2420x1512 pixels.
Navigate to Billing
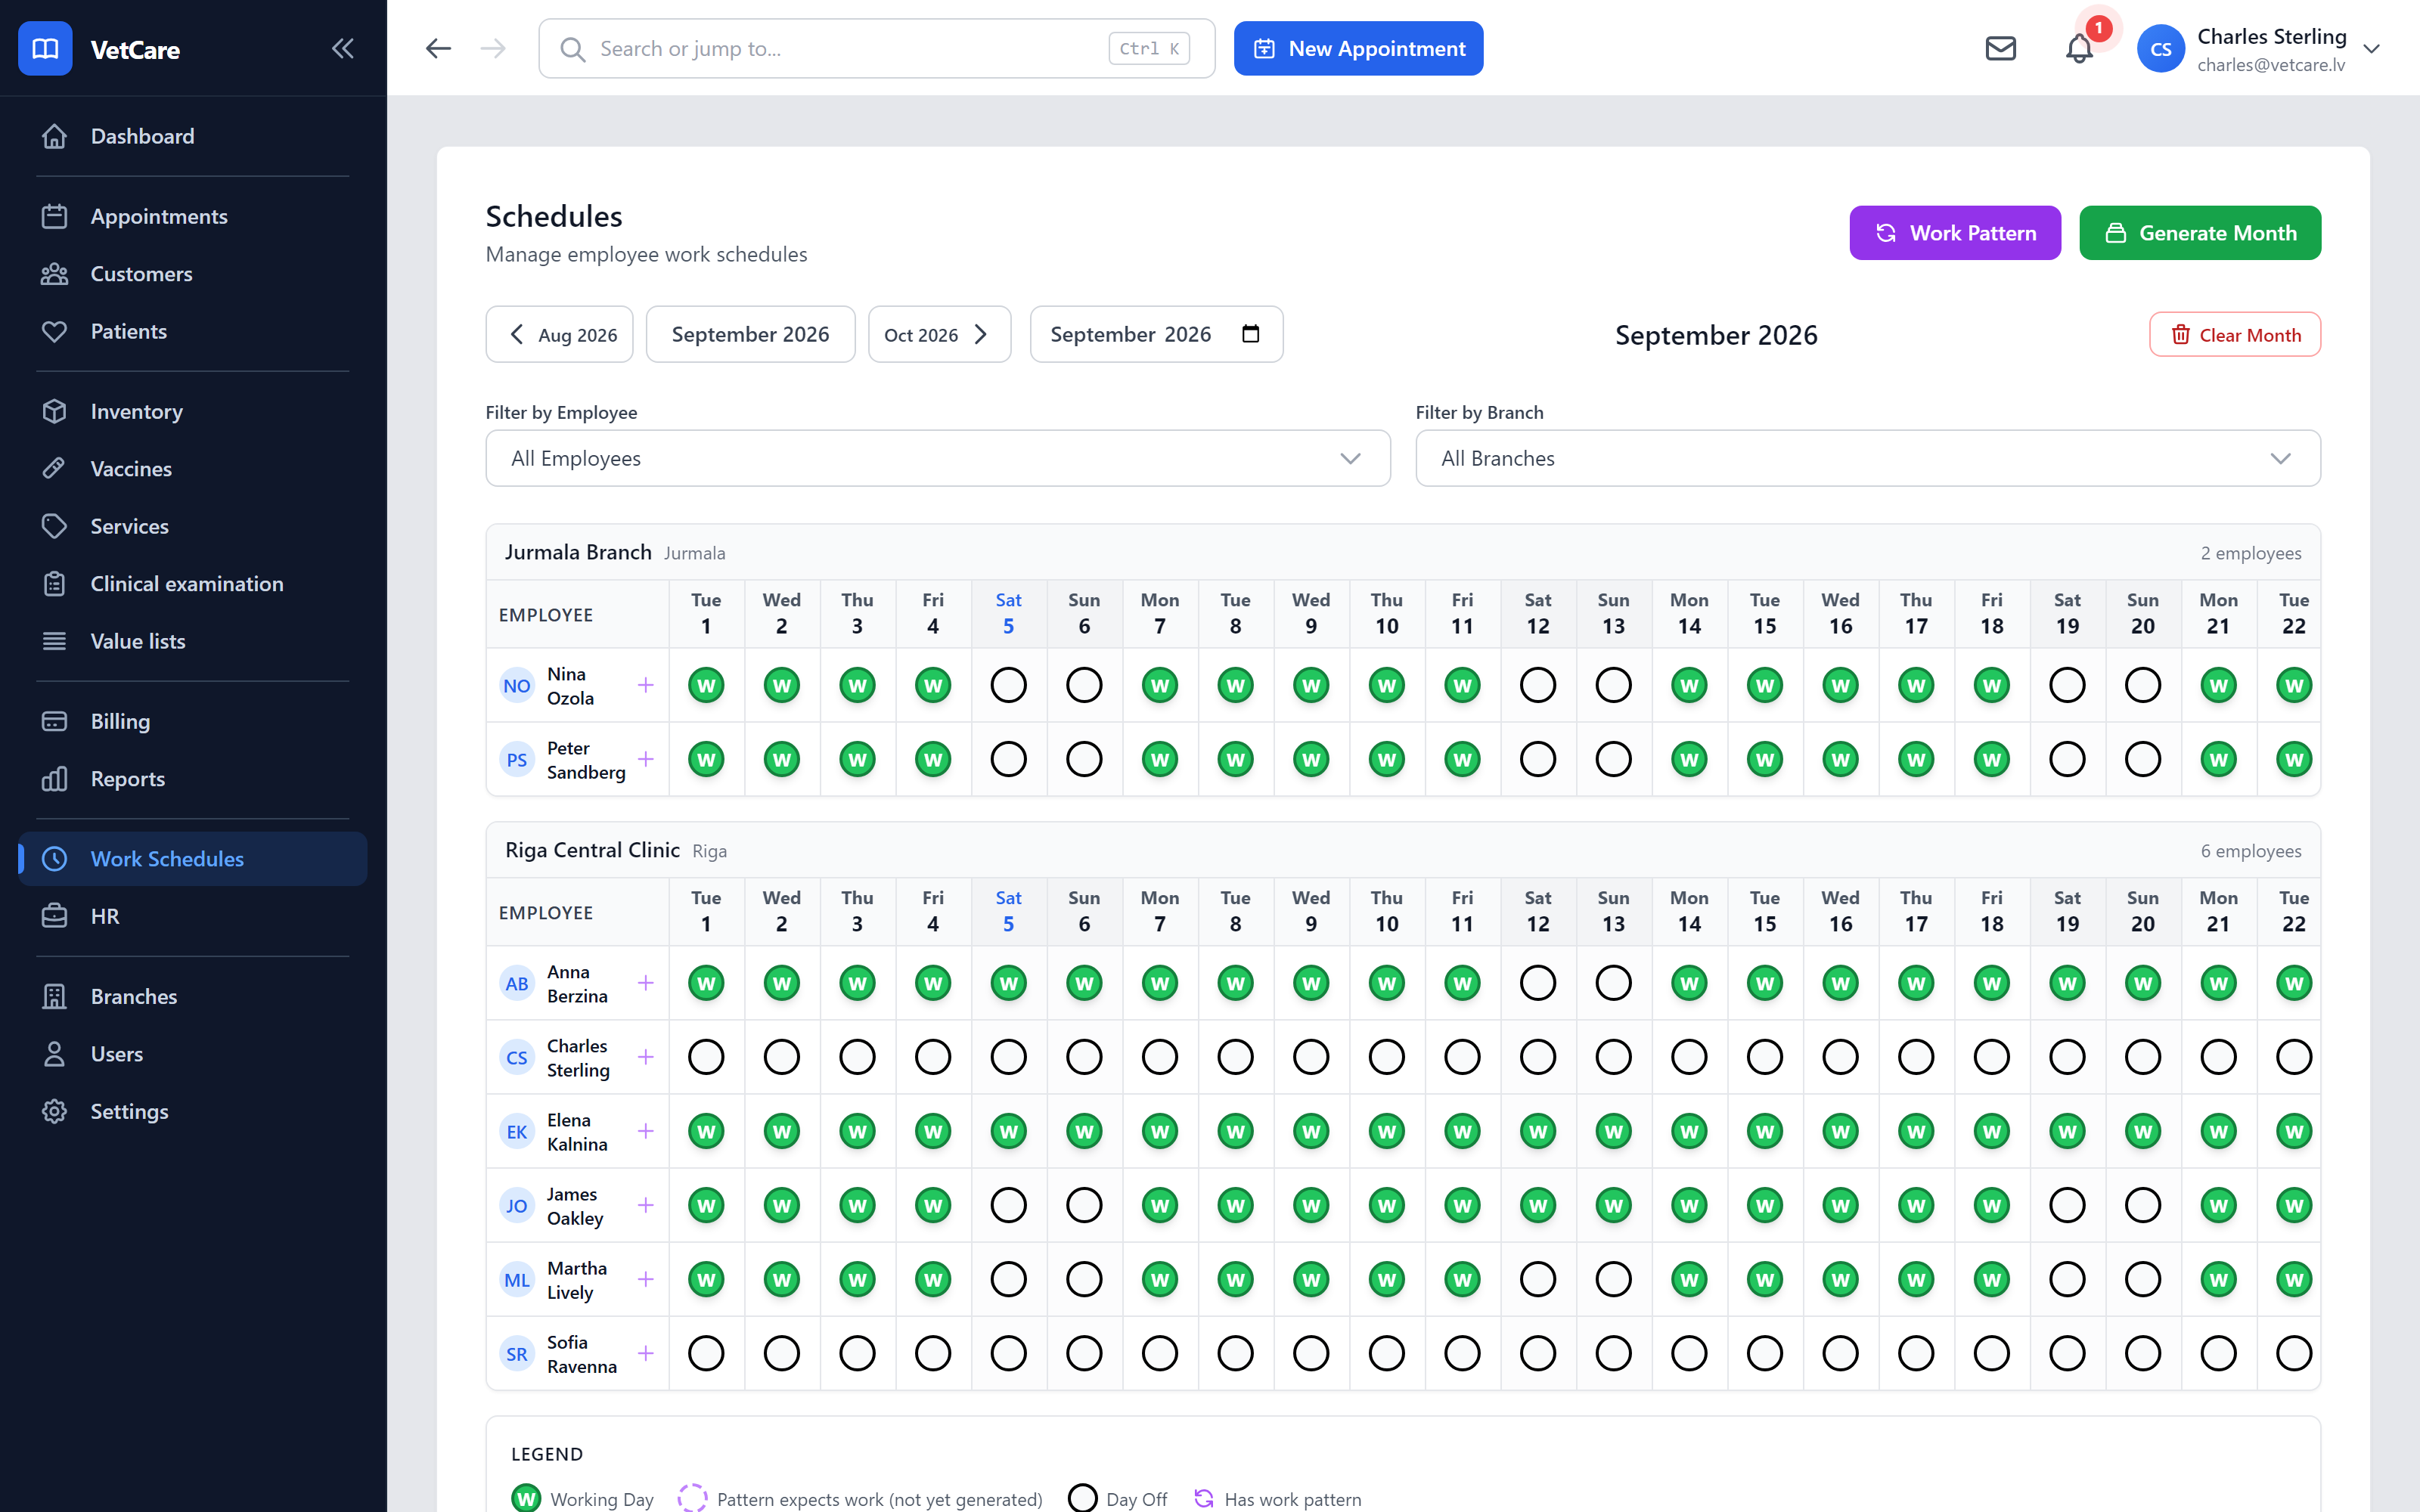(193, 721)
